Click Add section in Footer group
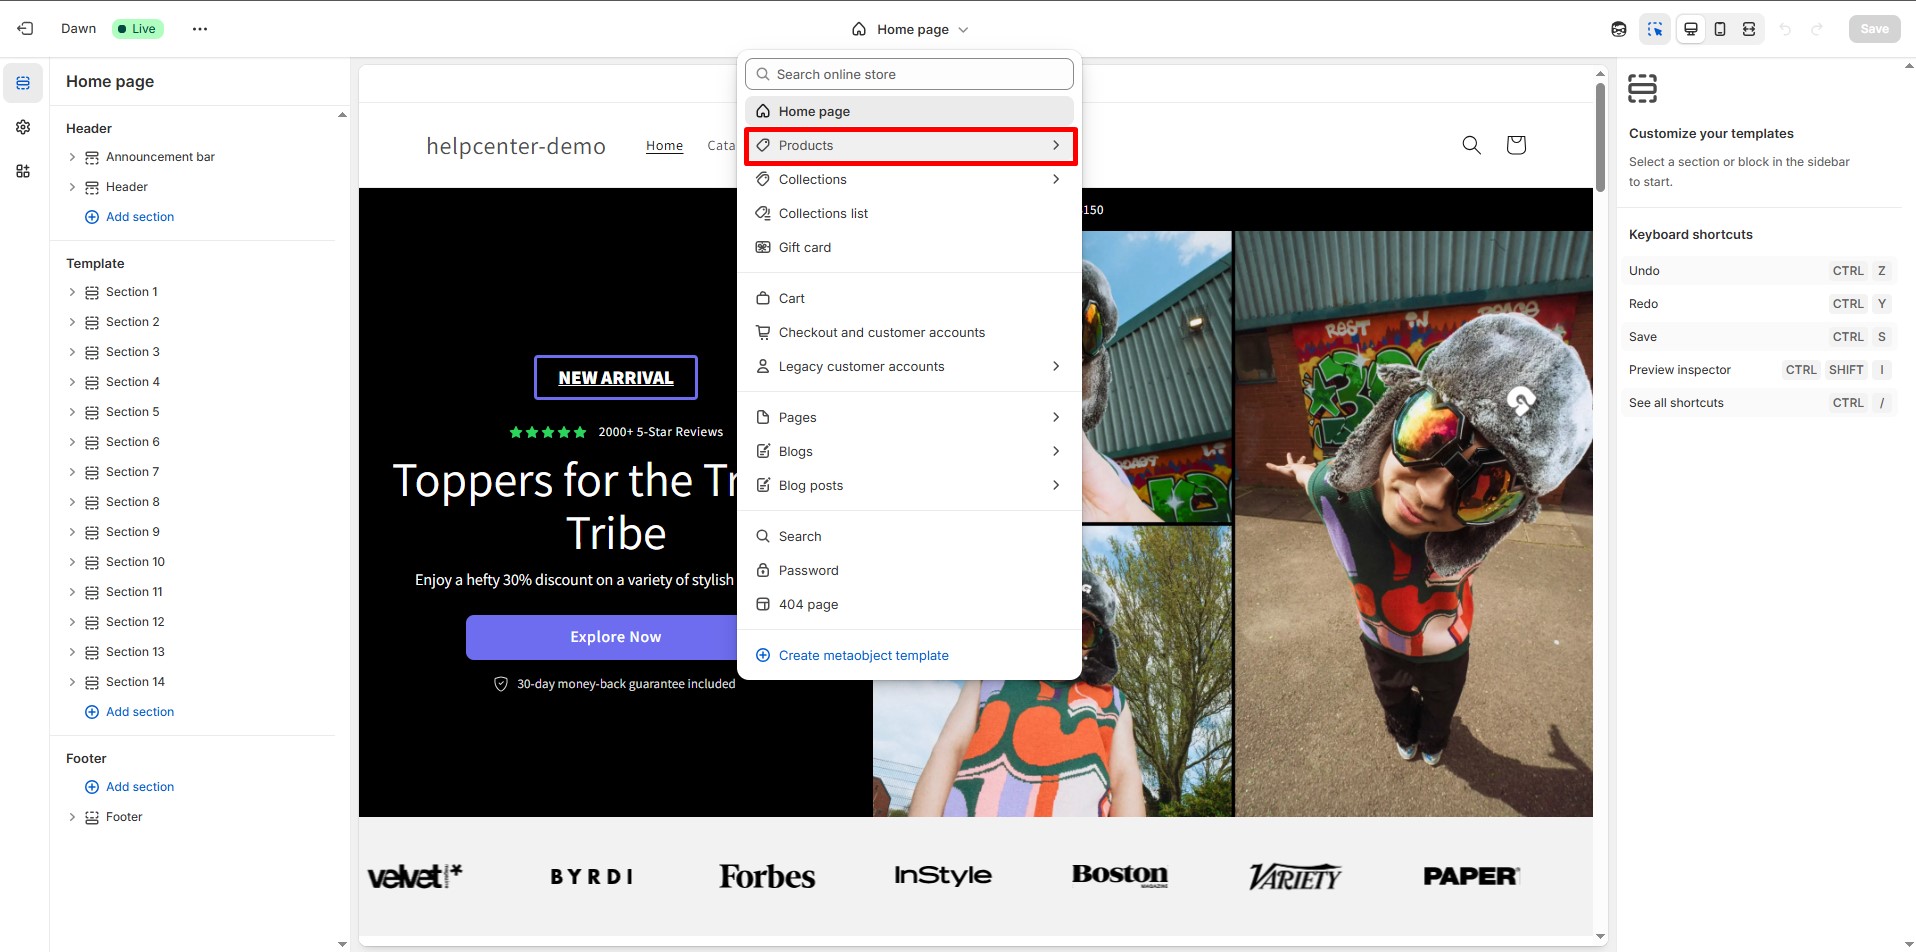The height and width of the screenshot is (952, 1916). pos(130,787)
